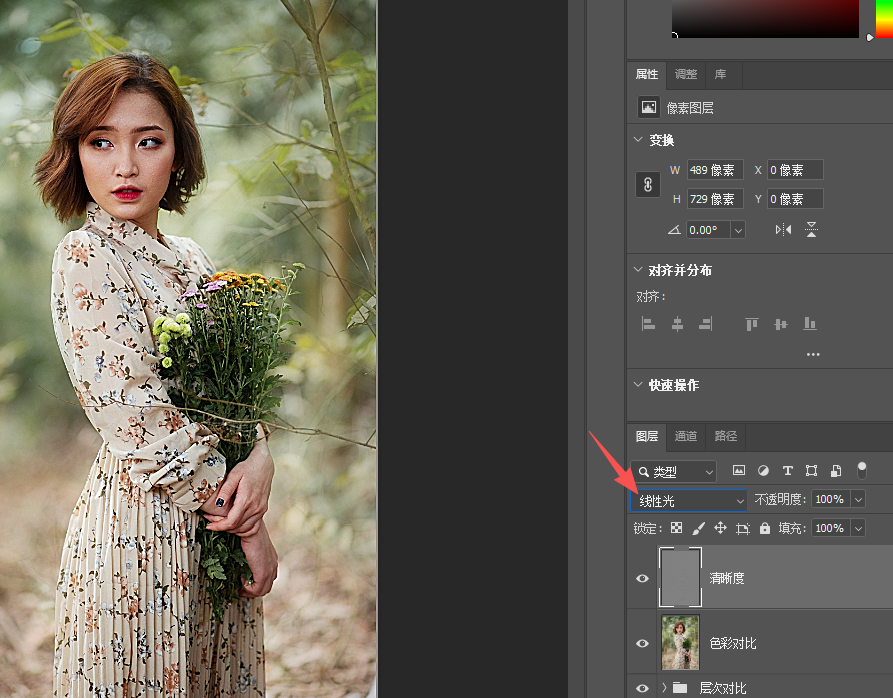Switch to the 调整 tab
Viewport: 893px width, 698px height.
686,74
